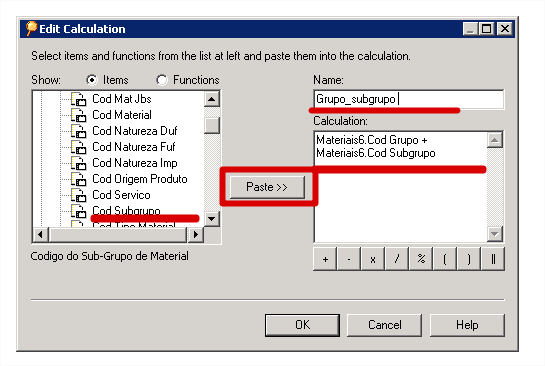
Task: Select Cod Servico item
Action: click(x=121, y=195)
